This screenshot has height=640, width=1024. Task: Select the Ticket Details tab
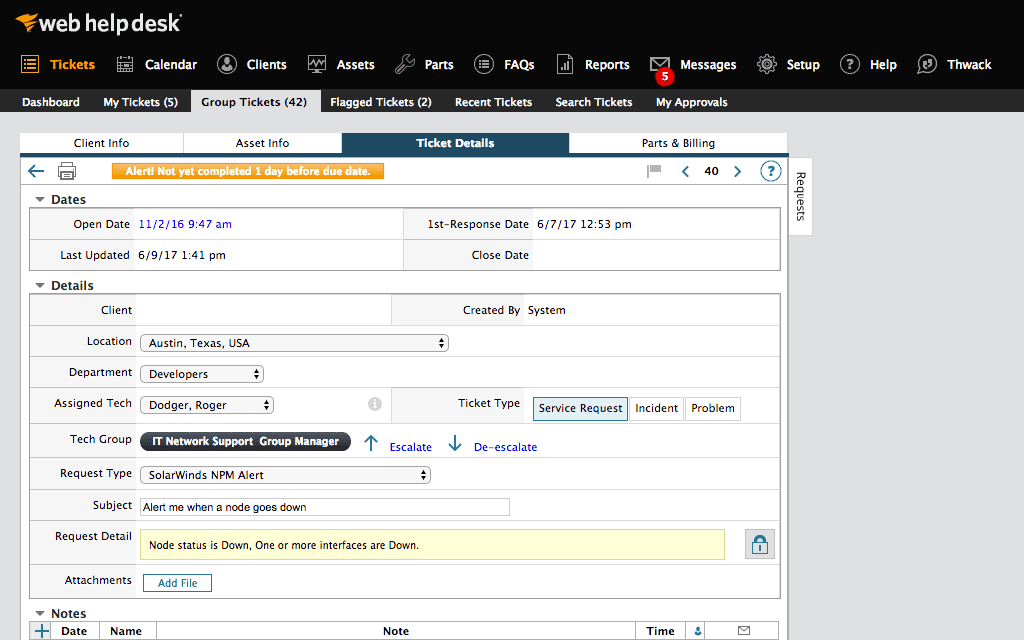click(455, 143)
